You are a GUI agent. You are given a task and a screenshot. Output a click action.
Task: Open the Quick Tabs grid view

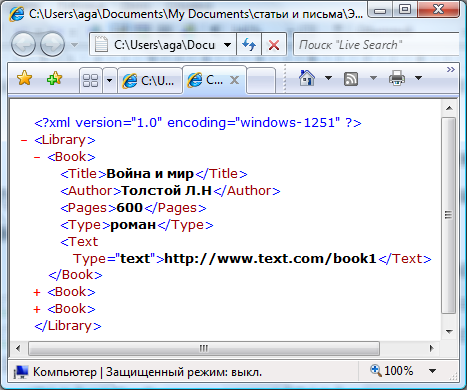[90, 80]
